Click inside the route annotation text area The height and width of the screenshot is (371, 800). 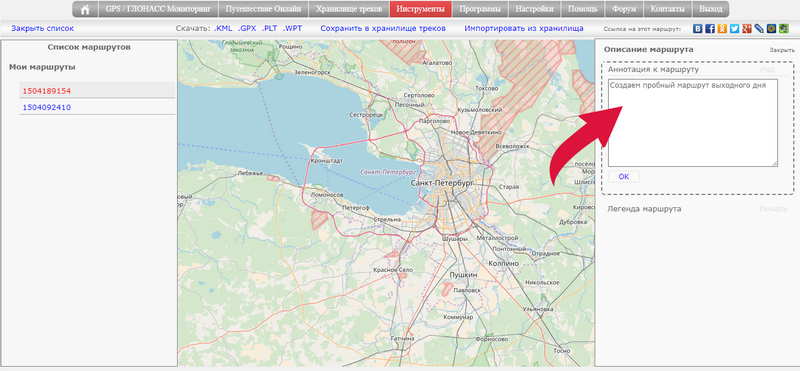point(693,122)
